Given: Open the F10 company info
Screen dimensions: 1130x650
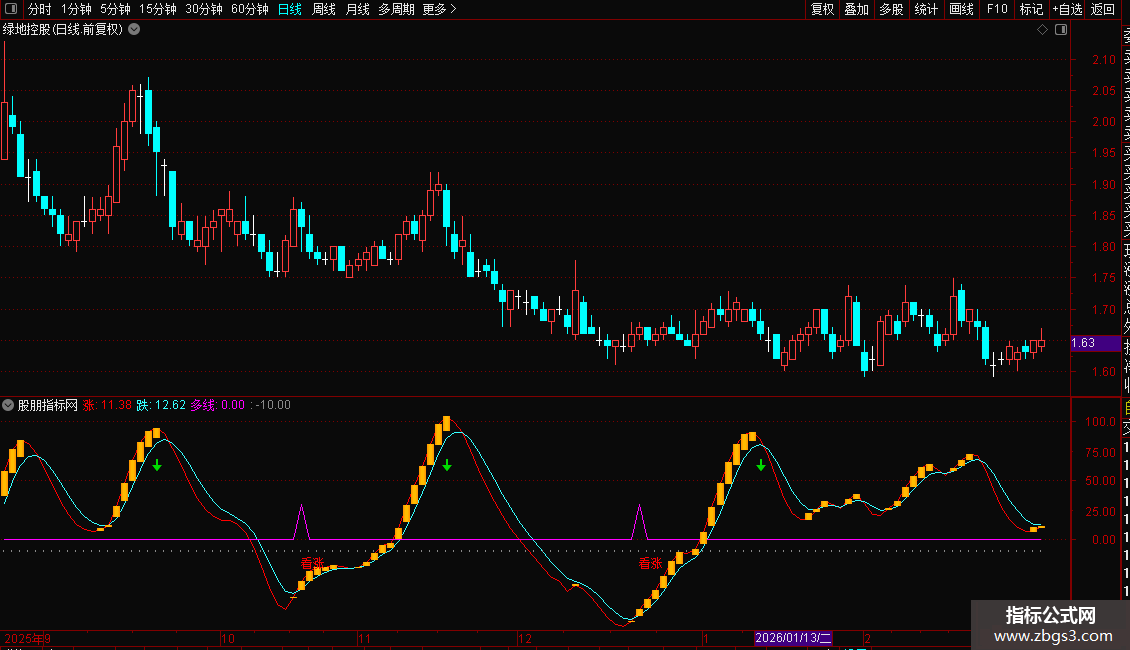Looking at the screenshot, I should (x=997, y=10).
